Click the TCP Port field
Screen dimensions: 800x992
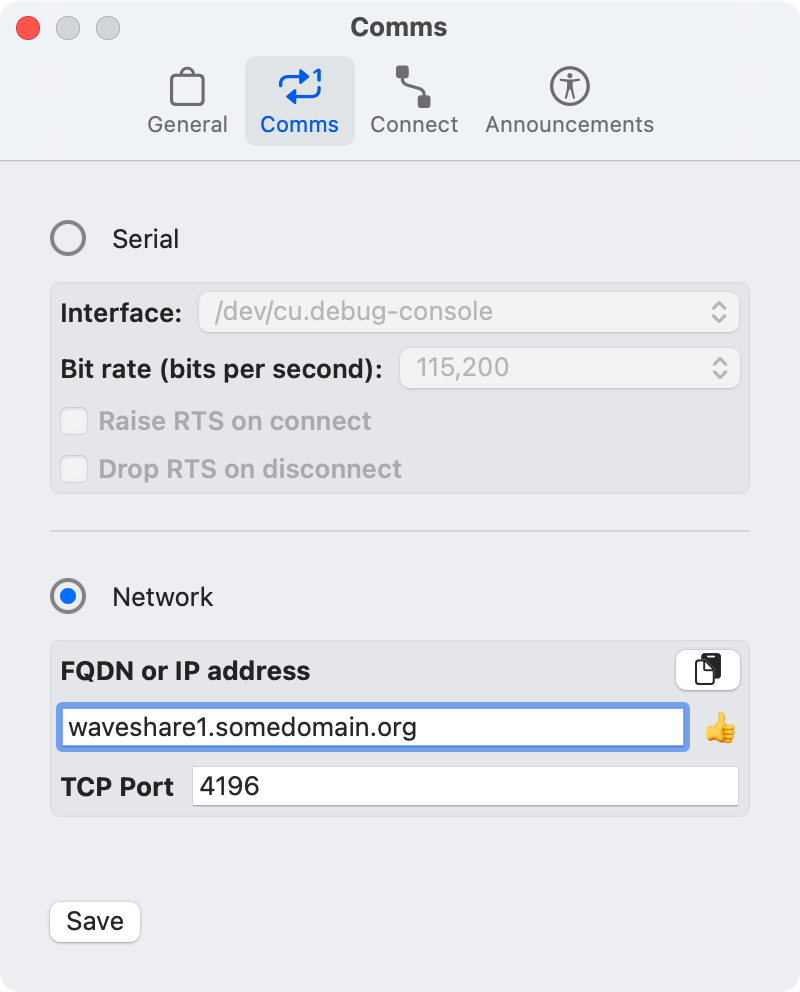click(465, 786)
